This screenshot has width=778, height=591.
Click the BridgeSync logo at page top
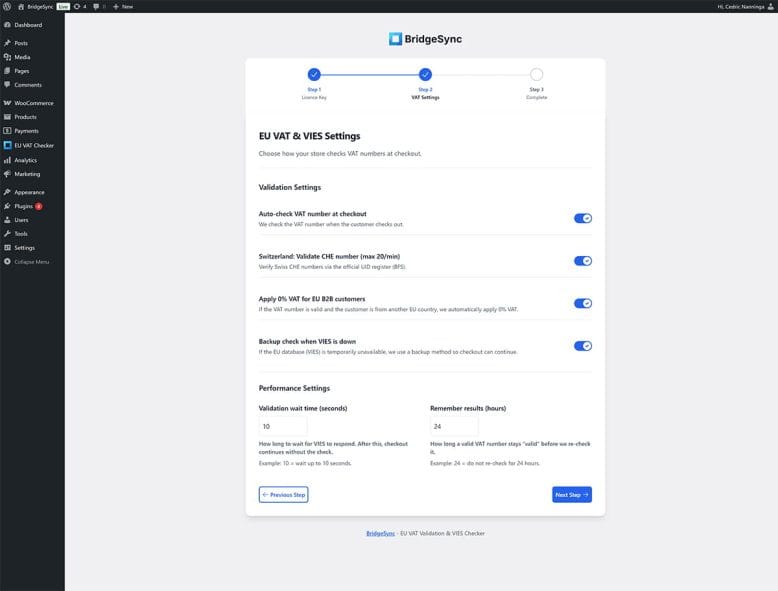coord(425,39)
